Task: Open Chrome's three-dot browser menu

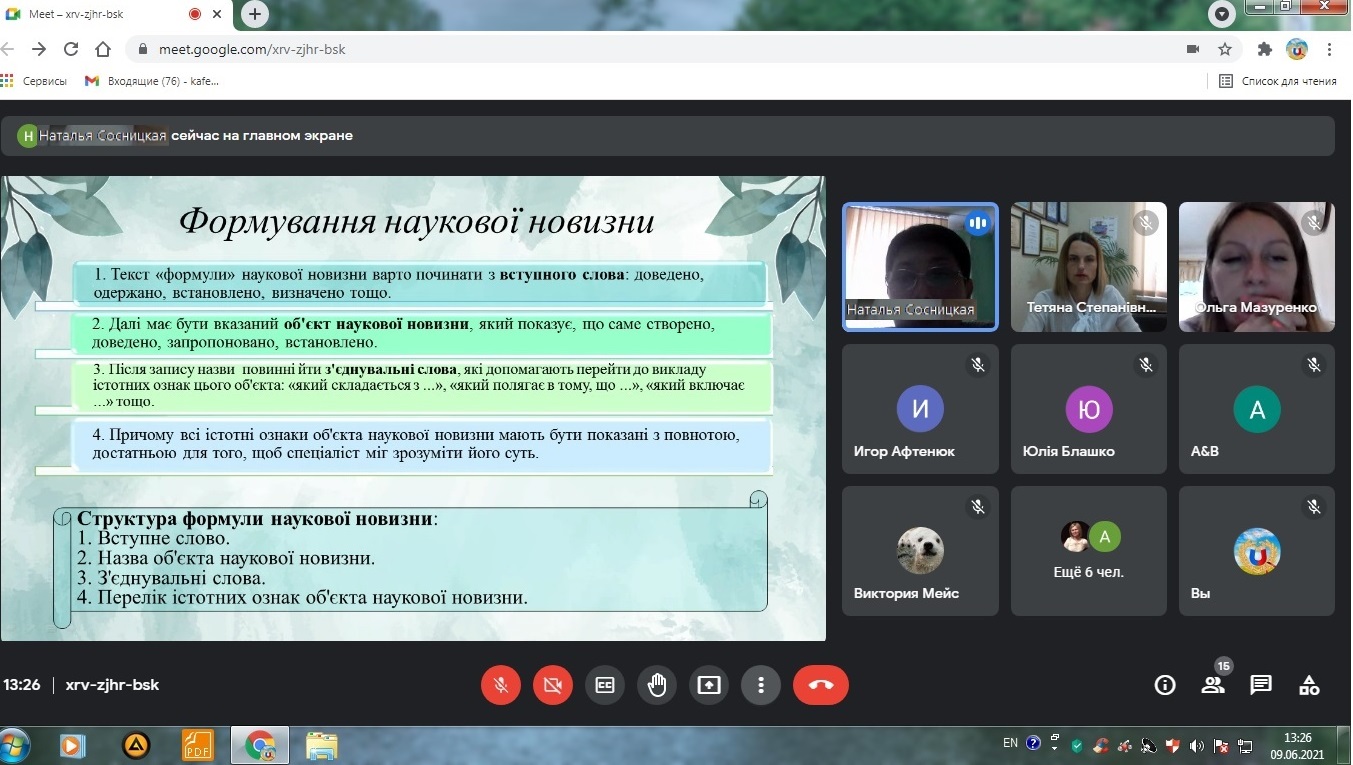Action: (1329, 49)
